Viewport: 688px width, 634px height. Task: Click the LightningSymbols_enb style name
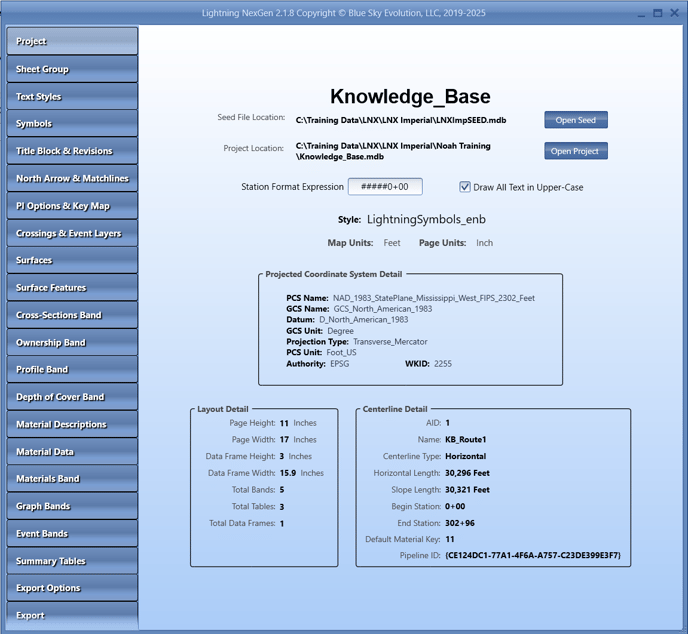click(426, 219)
